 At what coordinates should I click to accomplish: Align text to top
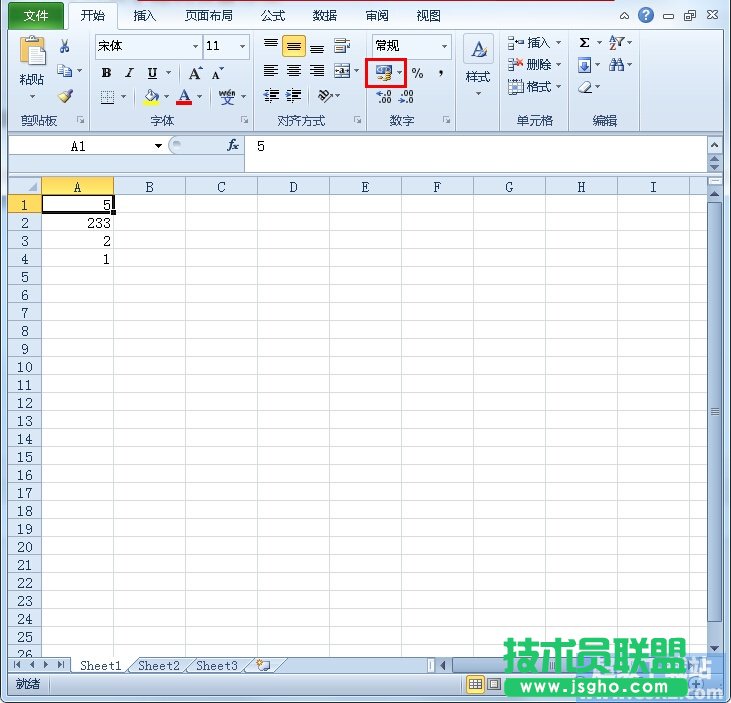tap(271, 46)
